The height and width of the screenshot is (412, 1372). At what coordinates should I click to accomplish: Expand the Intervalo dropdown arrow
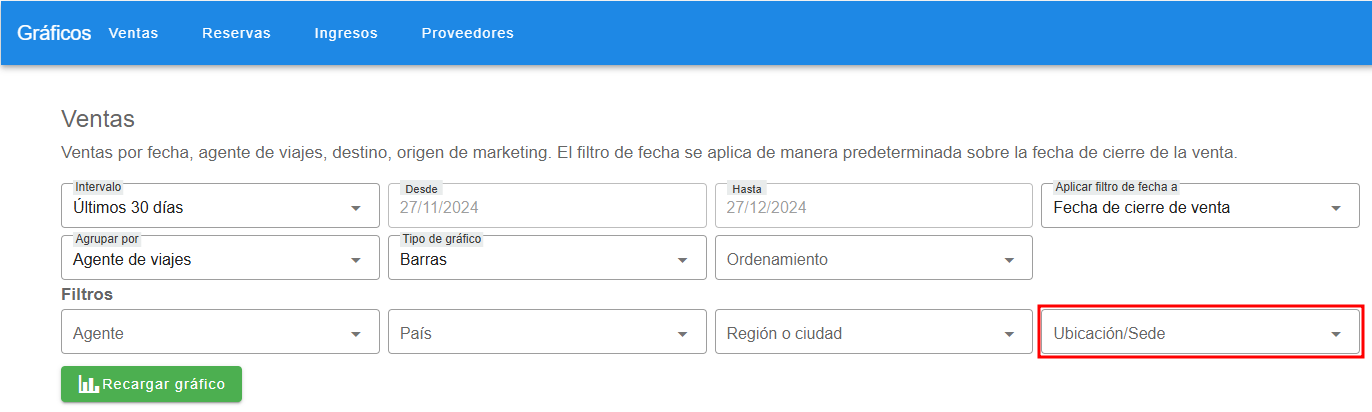(x=356, y=208)
